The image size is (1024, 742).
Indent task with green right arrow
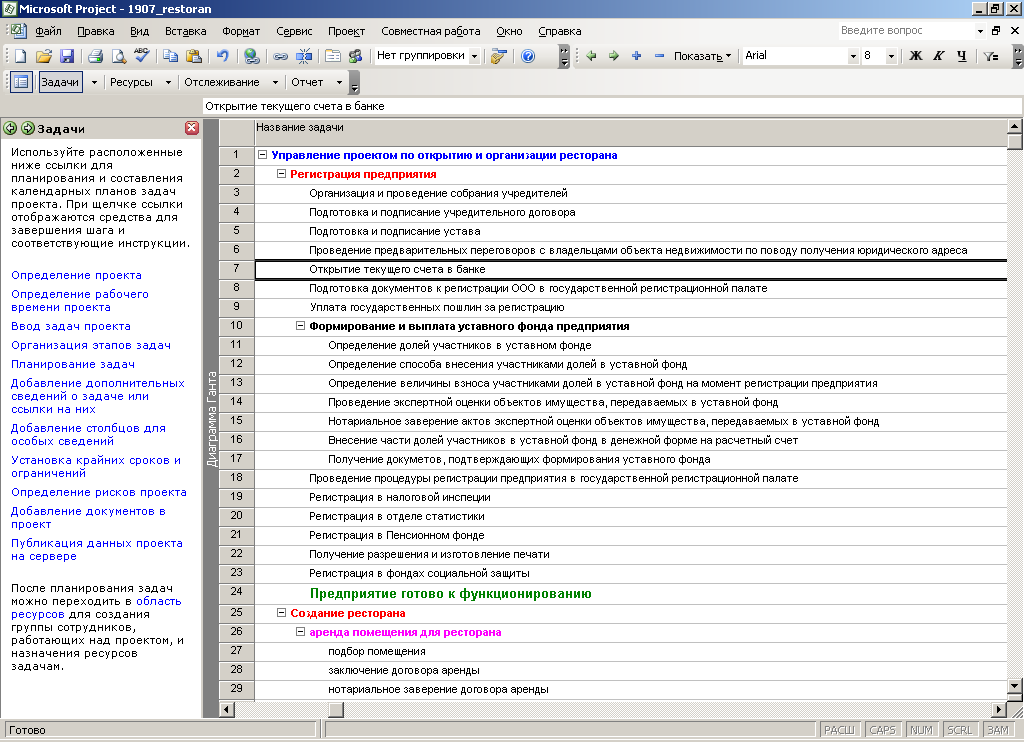coord(613,56)
